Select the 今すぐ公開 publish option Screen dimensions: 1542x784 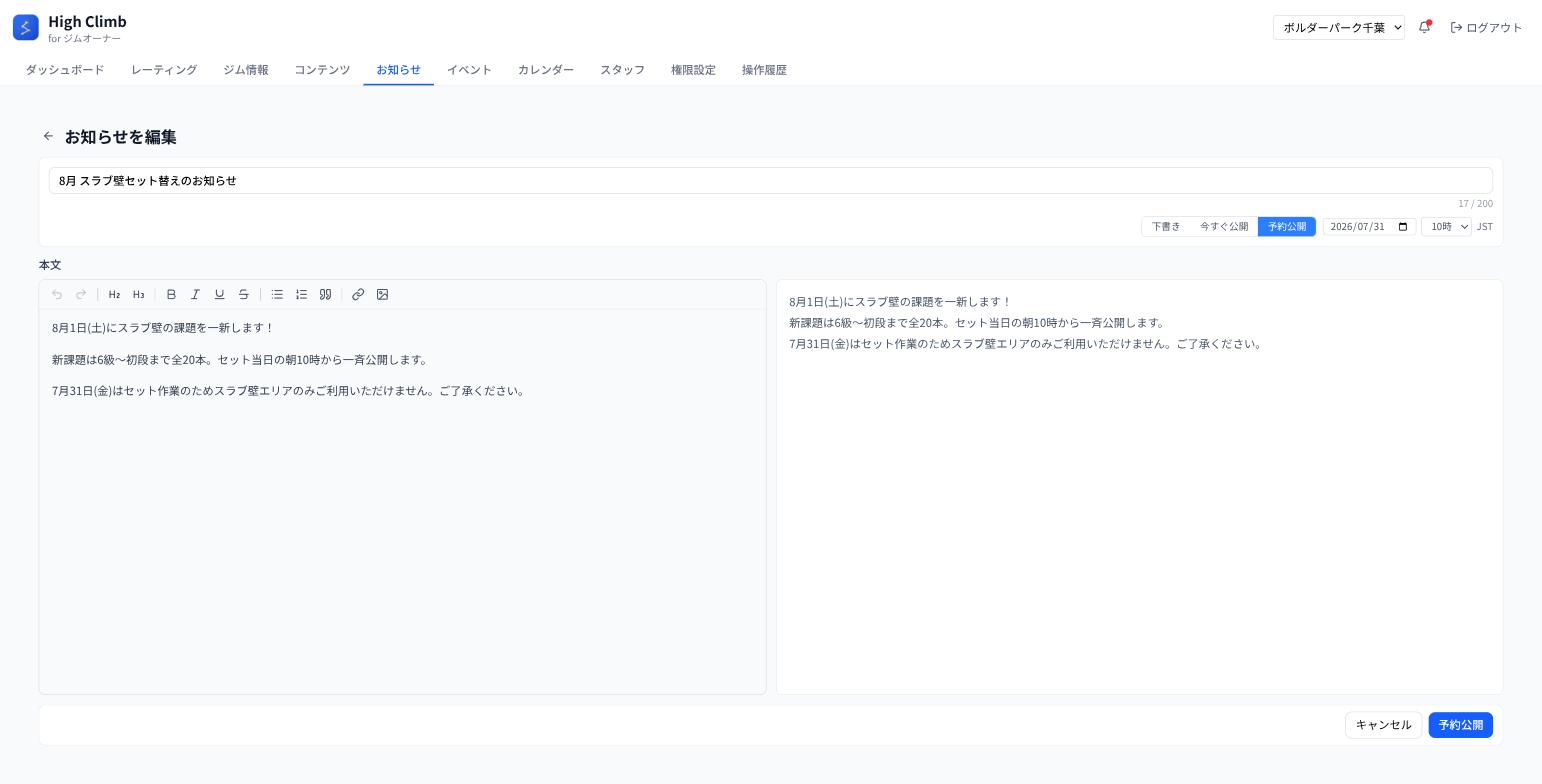coord(1224,227)
